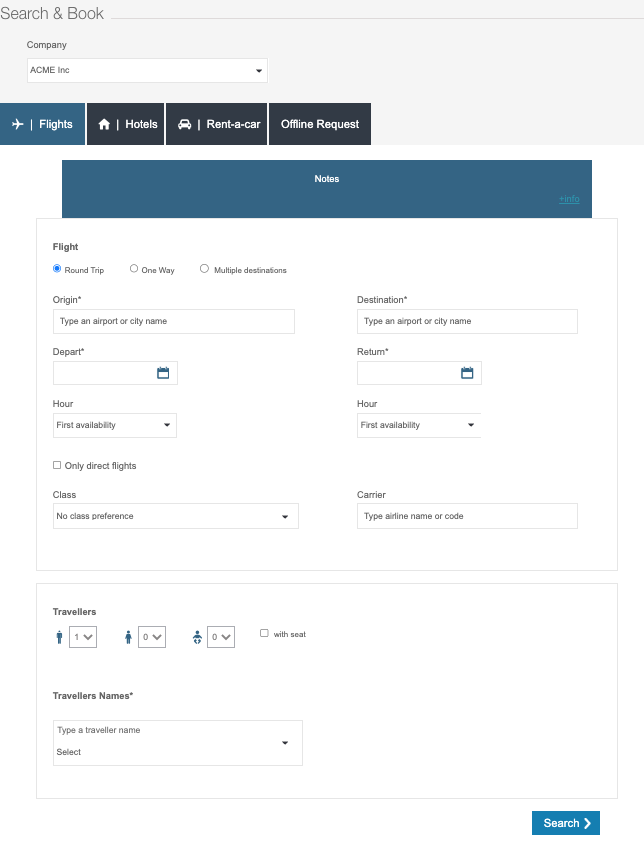This screenshot has height=841, width=644.
Task: Open the +info link in Notes
Action: tap(569, 199)
